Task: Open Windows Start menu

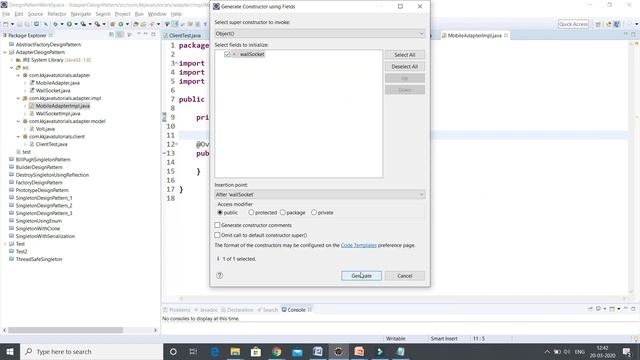Action: tap(10, 351)
